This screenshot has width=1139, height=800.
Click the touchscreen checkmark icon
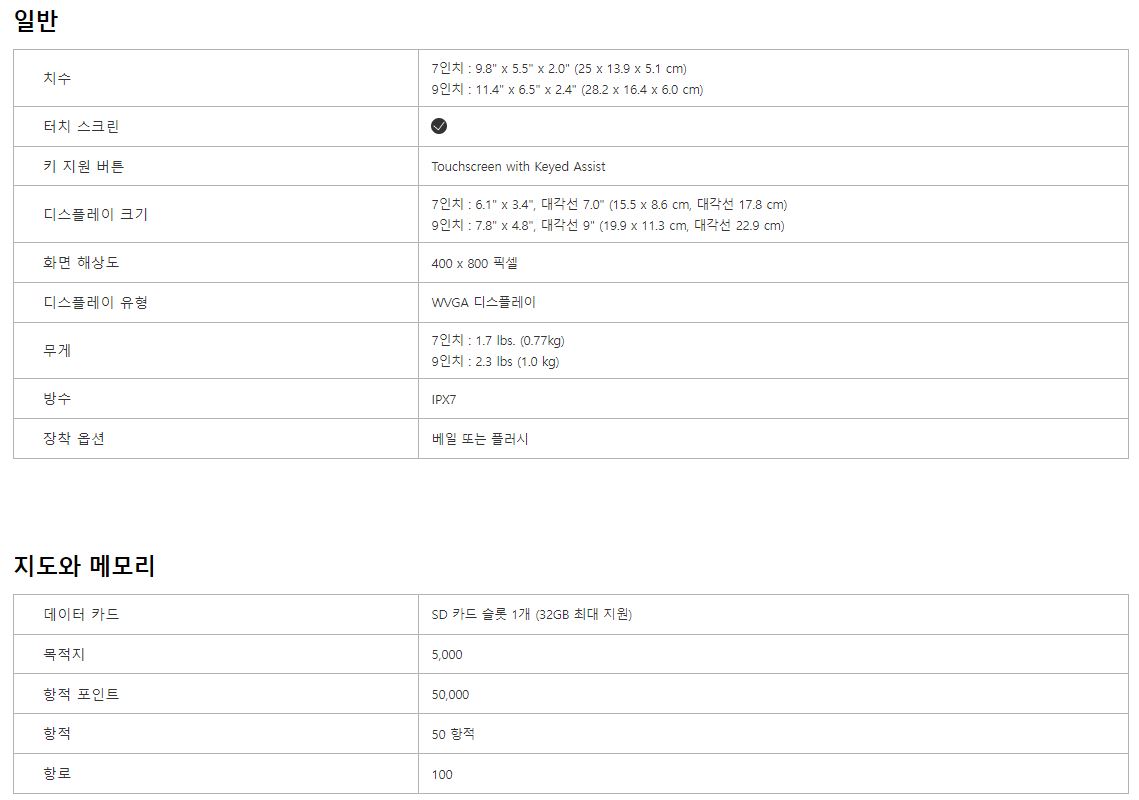tap(439, 126)
